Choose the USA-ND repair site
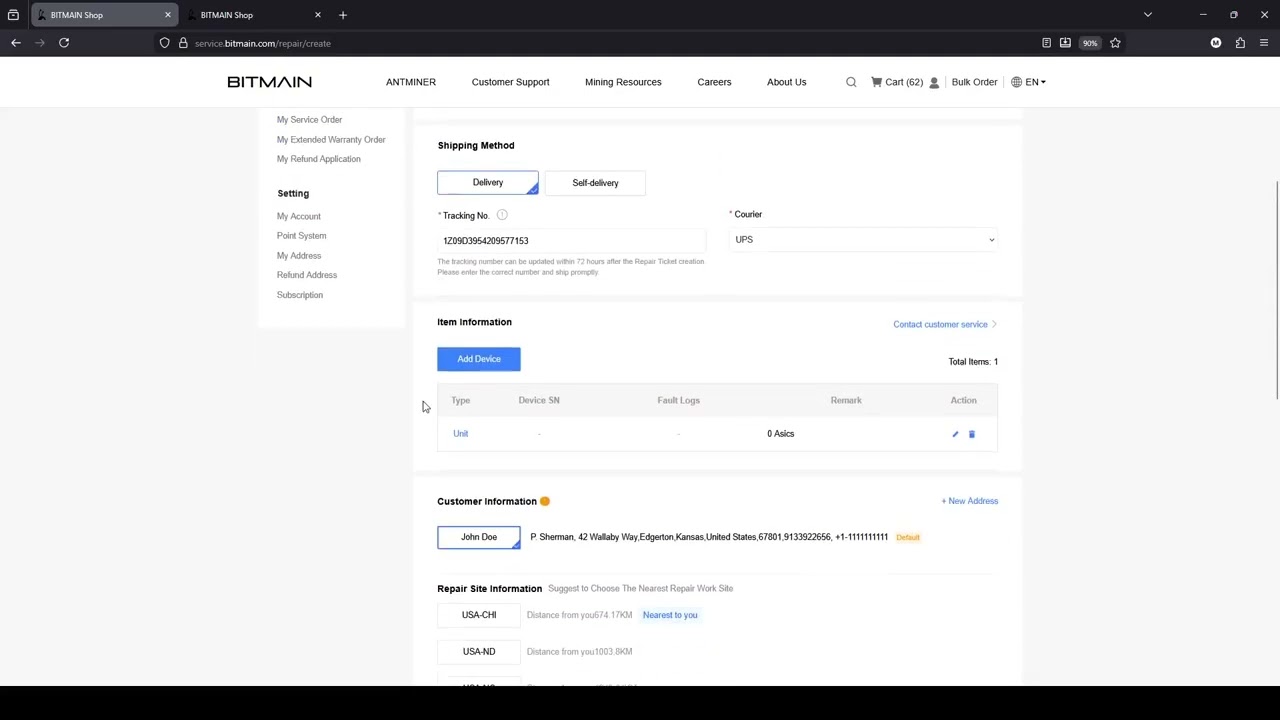The image size is (1280, 720). [479, 652]
